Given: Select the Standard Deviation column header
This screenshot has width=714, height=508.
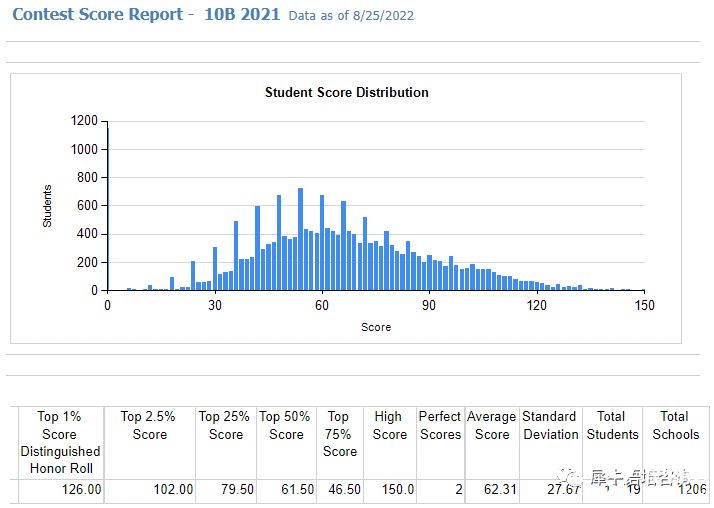Looking at the screenshot, I should point(550,425).
